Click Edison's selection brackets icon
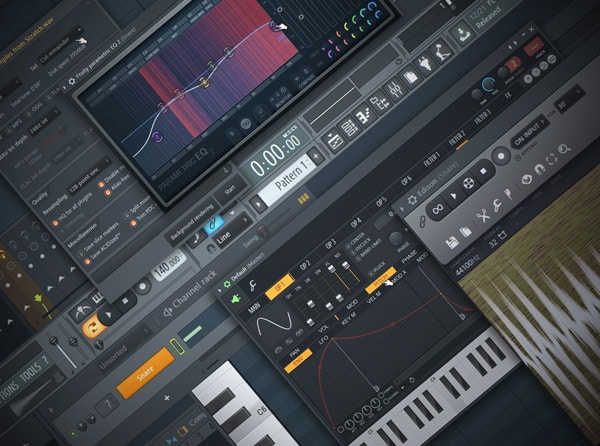600x446 pixels. coord(551,159)
